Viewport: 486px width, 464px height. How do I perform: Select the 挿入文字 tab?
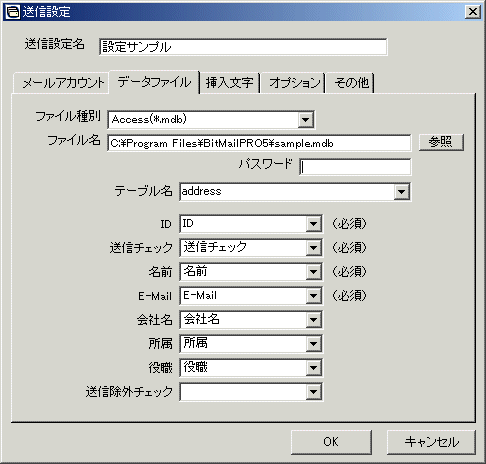[230, 83]
